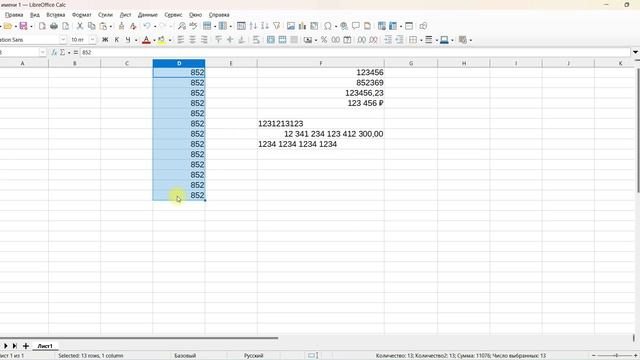Click the Базовый page style status field

point(185,356)
